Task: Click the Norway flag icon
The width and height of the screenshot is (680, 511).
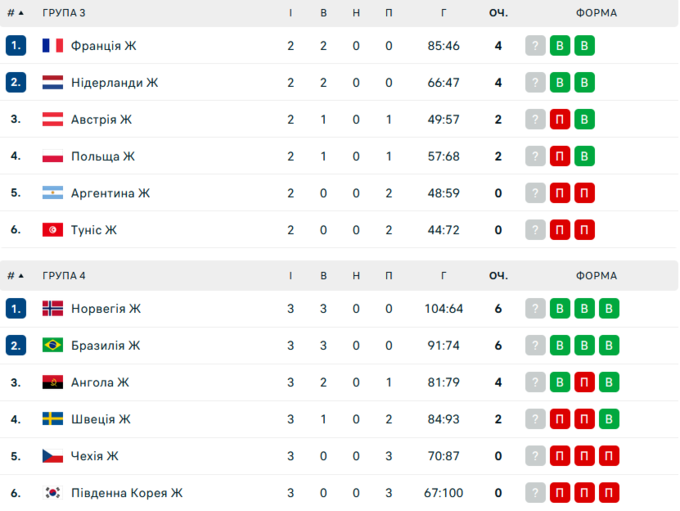Action: [x=53, y=309]
